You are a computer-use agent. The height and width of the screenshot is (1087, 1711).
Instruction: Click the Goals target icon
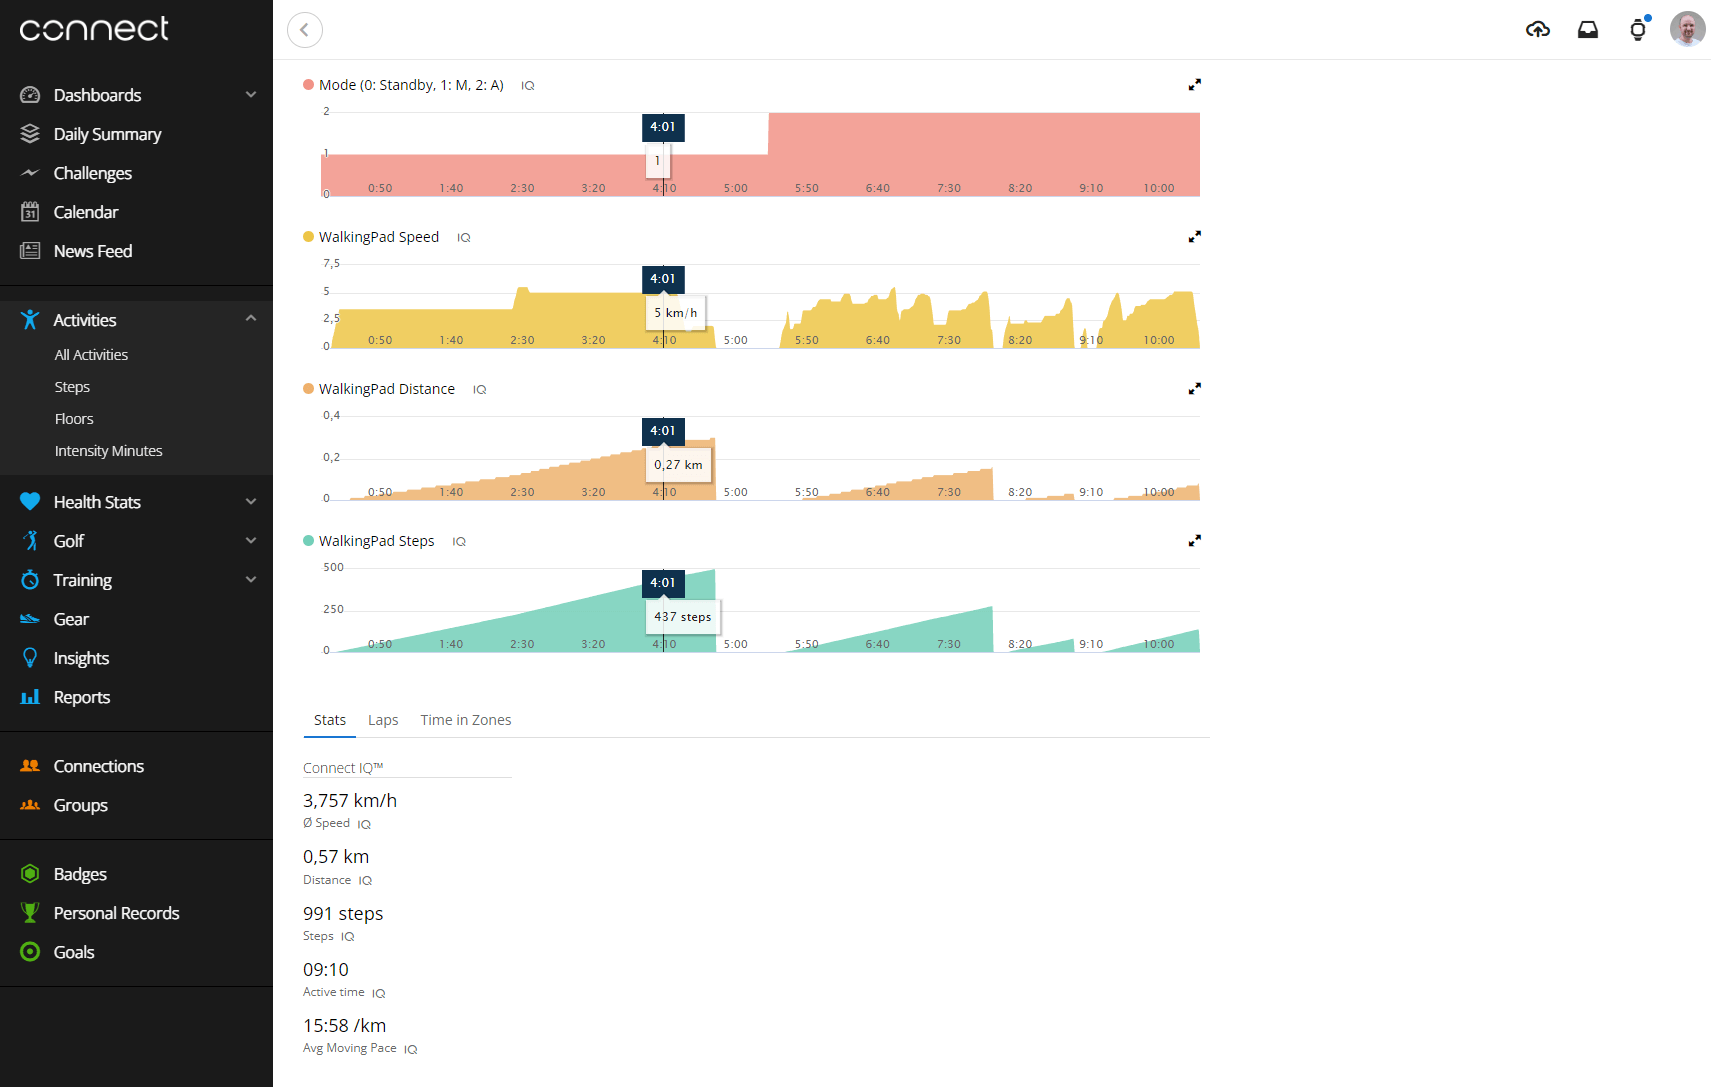(30, 952)
